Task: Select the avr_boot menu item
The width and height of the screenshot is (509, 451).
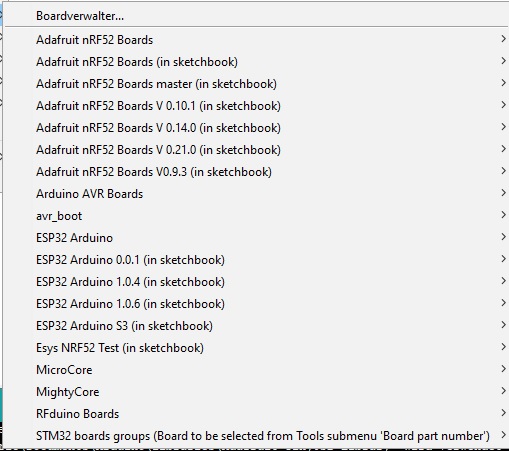Action: point(256,216)
